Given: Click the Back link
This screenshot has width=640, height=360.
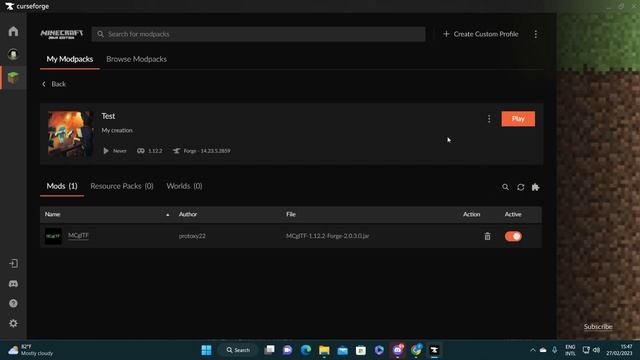Looking at the screenshot, I should 54,84.
